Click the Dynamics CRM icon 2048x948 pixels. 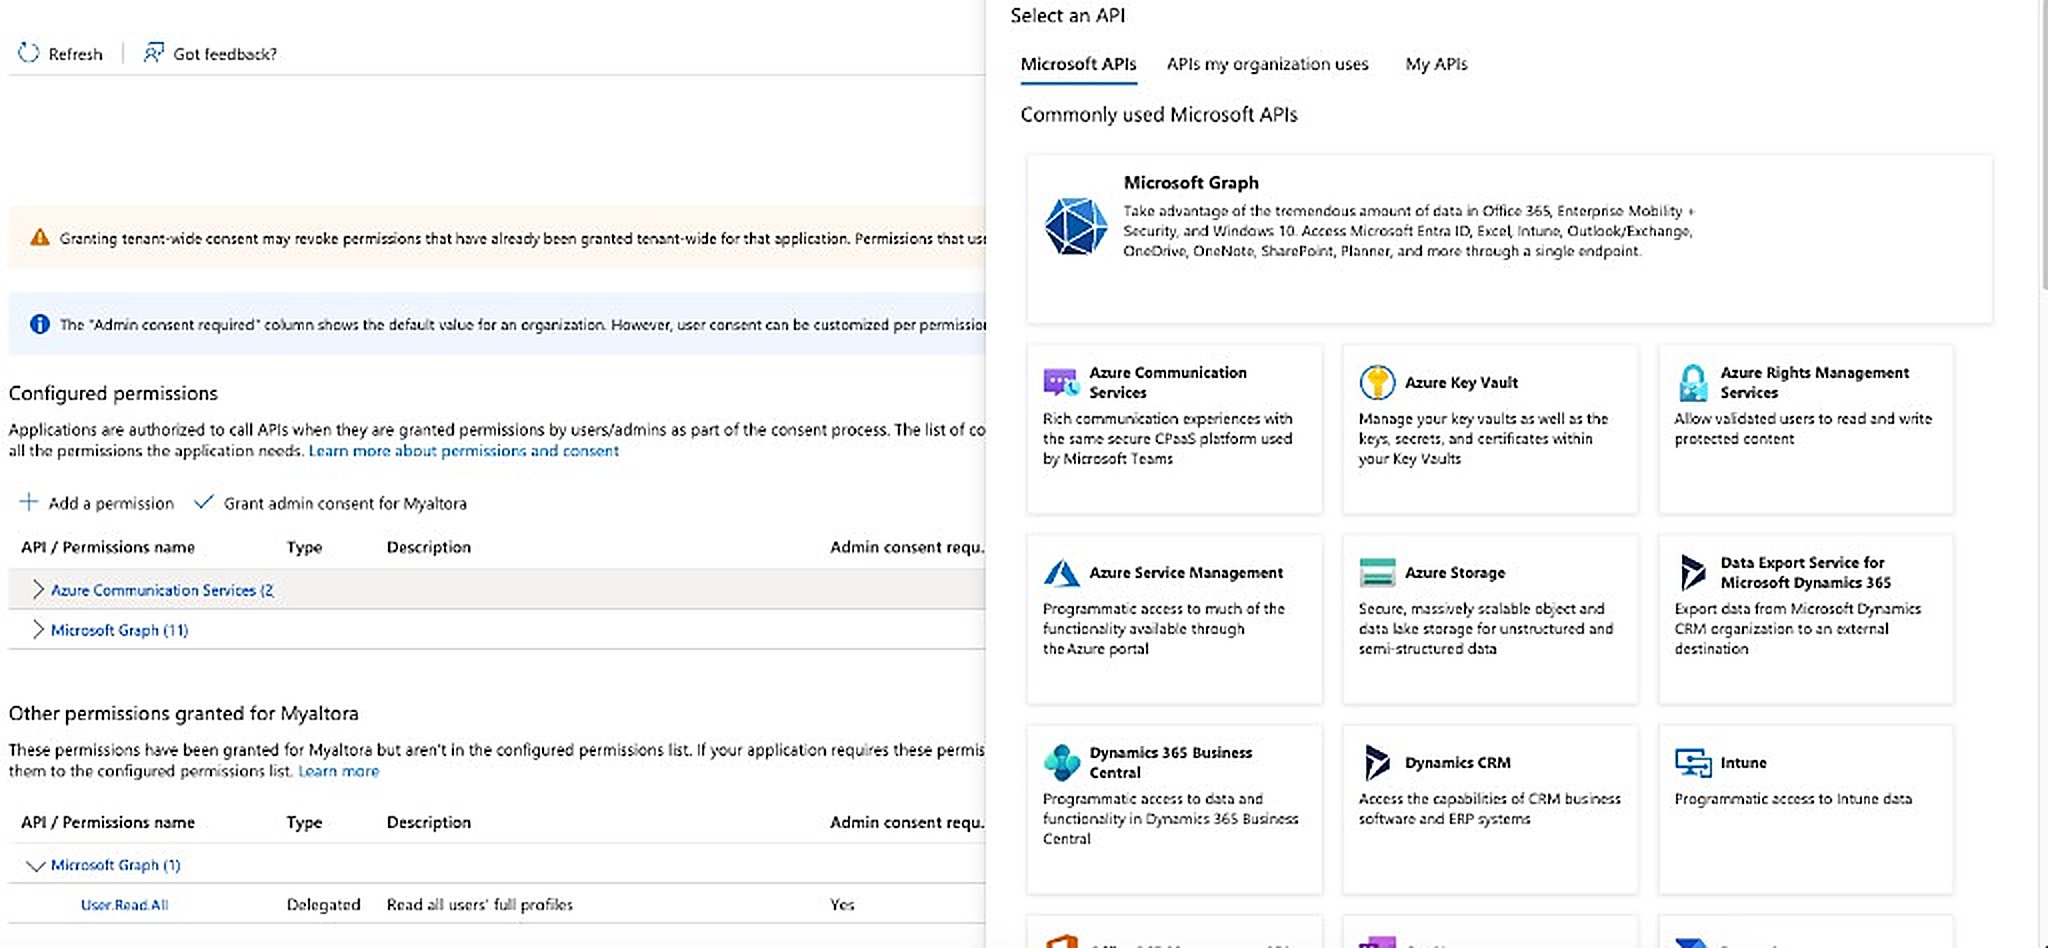(1377, 762)
